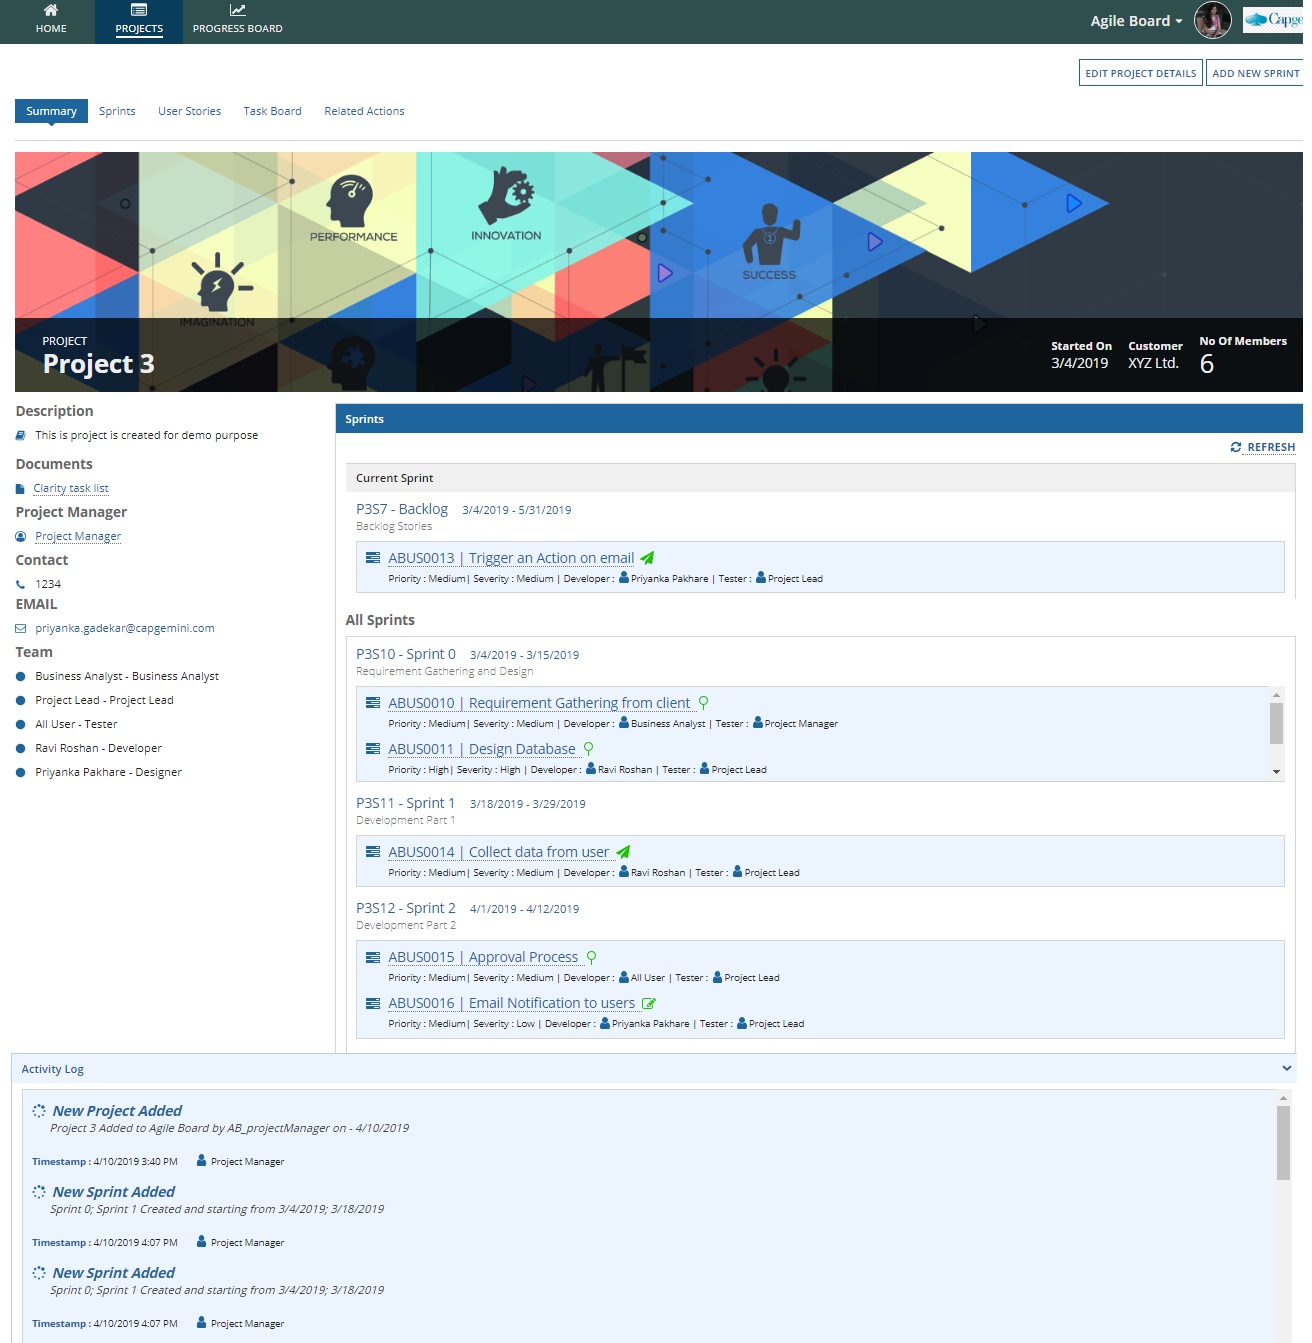
Task: Click the green send icon beside ABUS0013
Action: tap(648, 557)
